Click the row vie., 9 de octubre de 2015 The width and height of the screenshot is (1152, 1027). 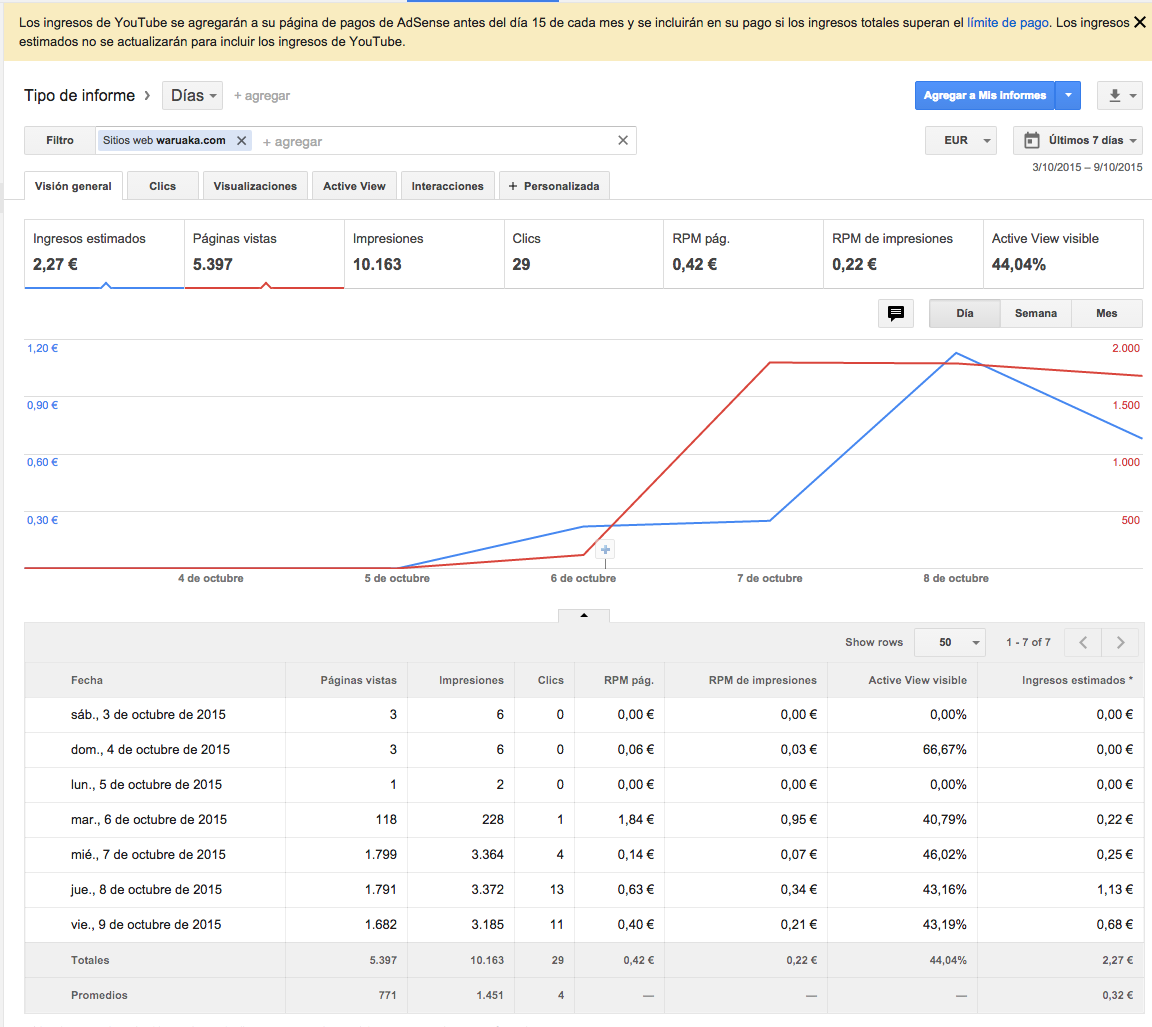tap(584, 925)
